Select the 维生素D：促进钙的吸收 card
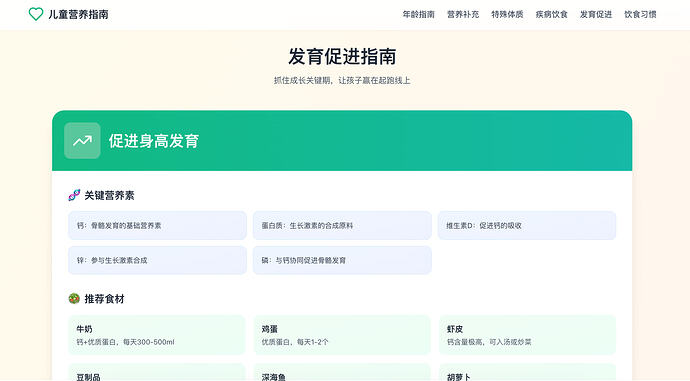This screenshot has height=381, width=690. coord(527,226)
